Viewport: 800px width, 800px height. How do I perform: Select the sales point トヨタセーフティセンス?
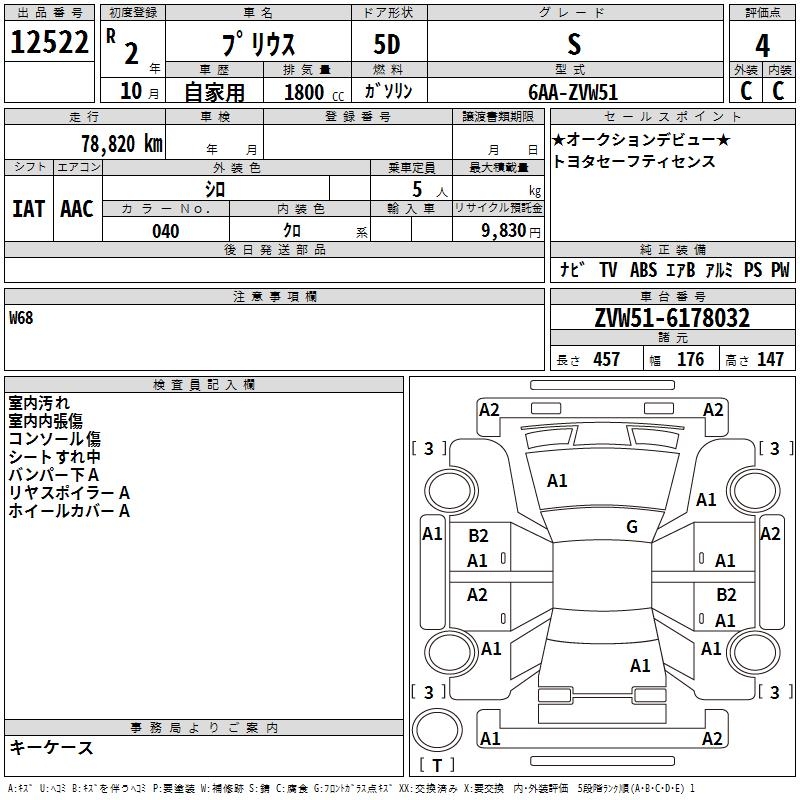[634, 161]
